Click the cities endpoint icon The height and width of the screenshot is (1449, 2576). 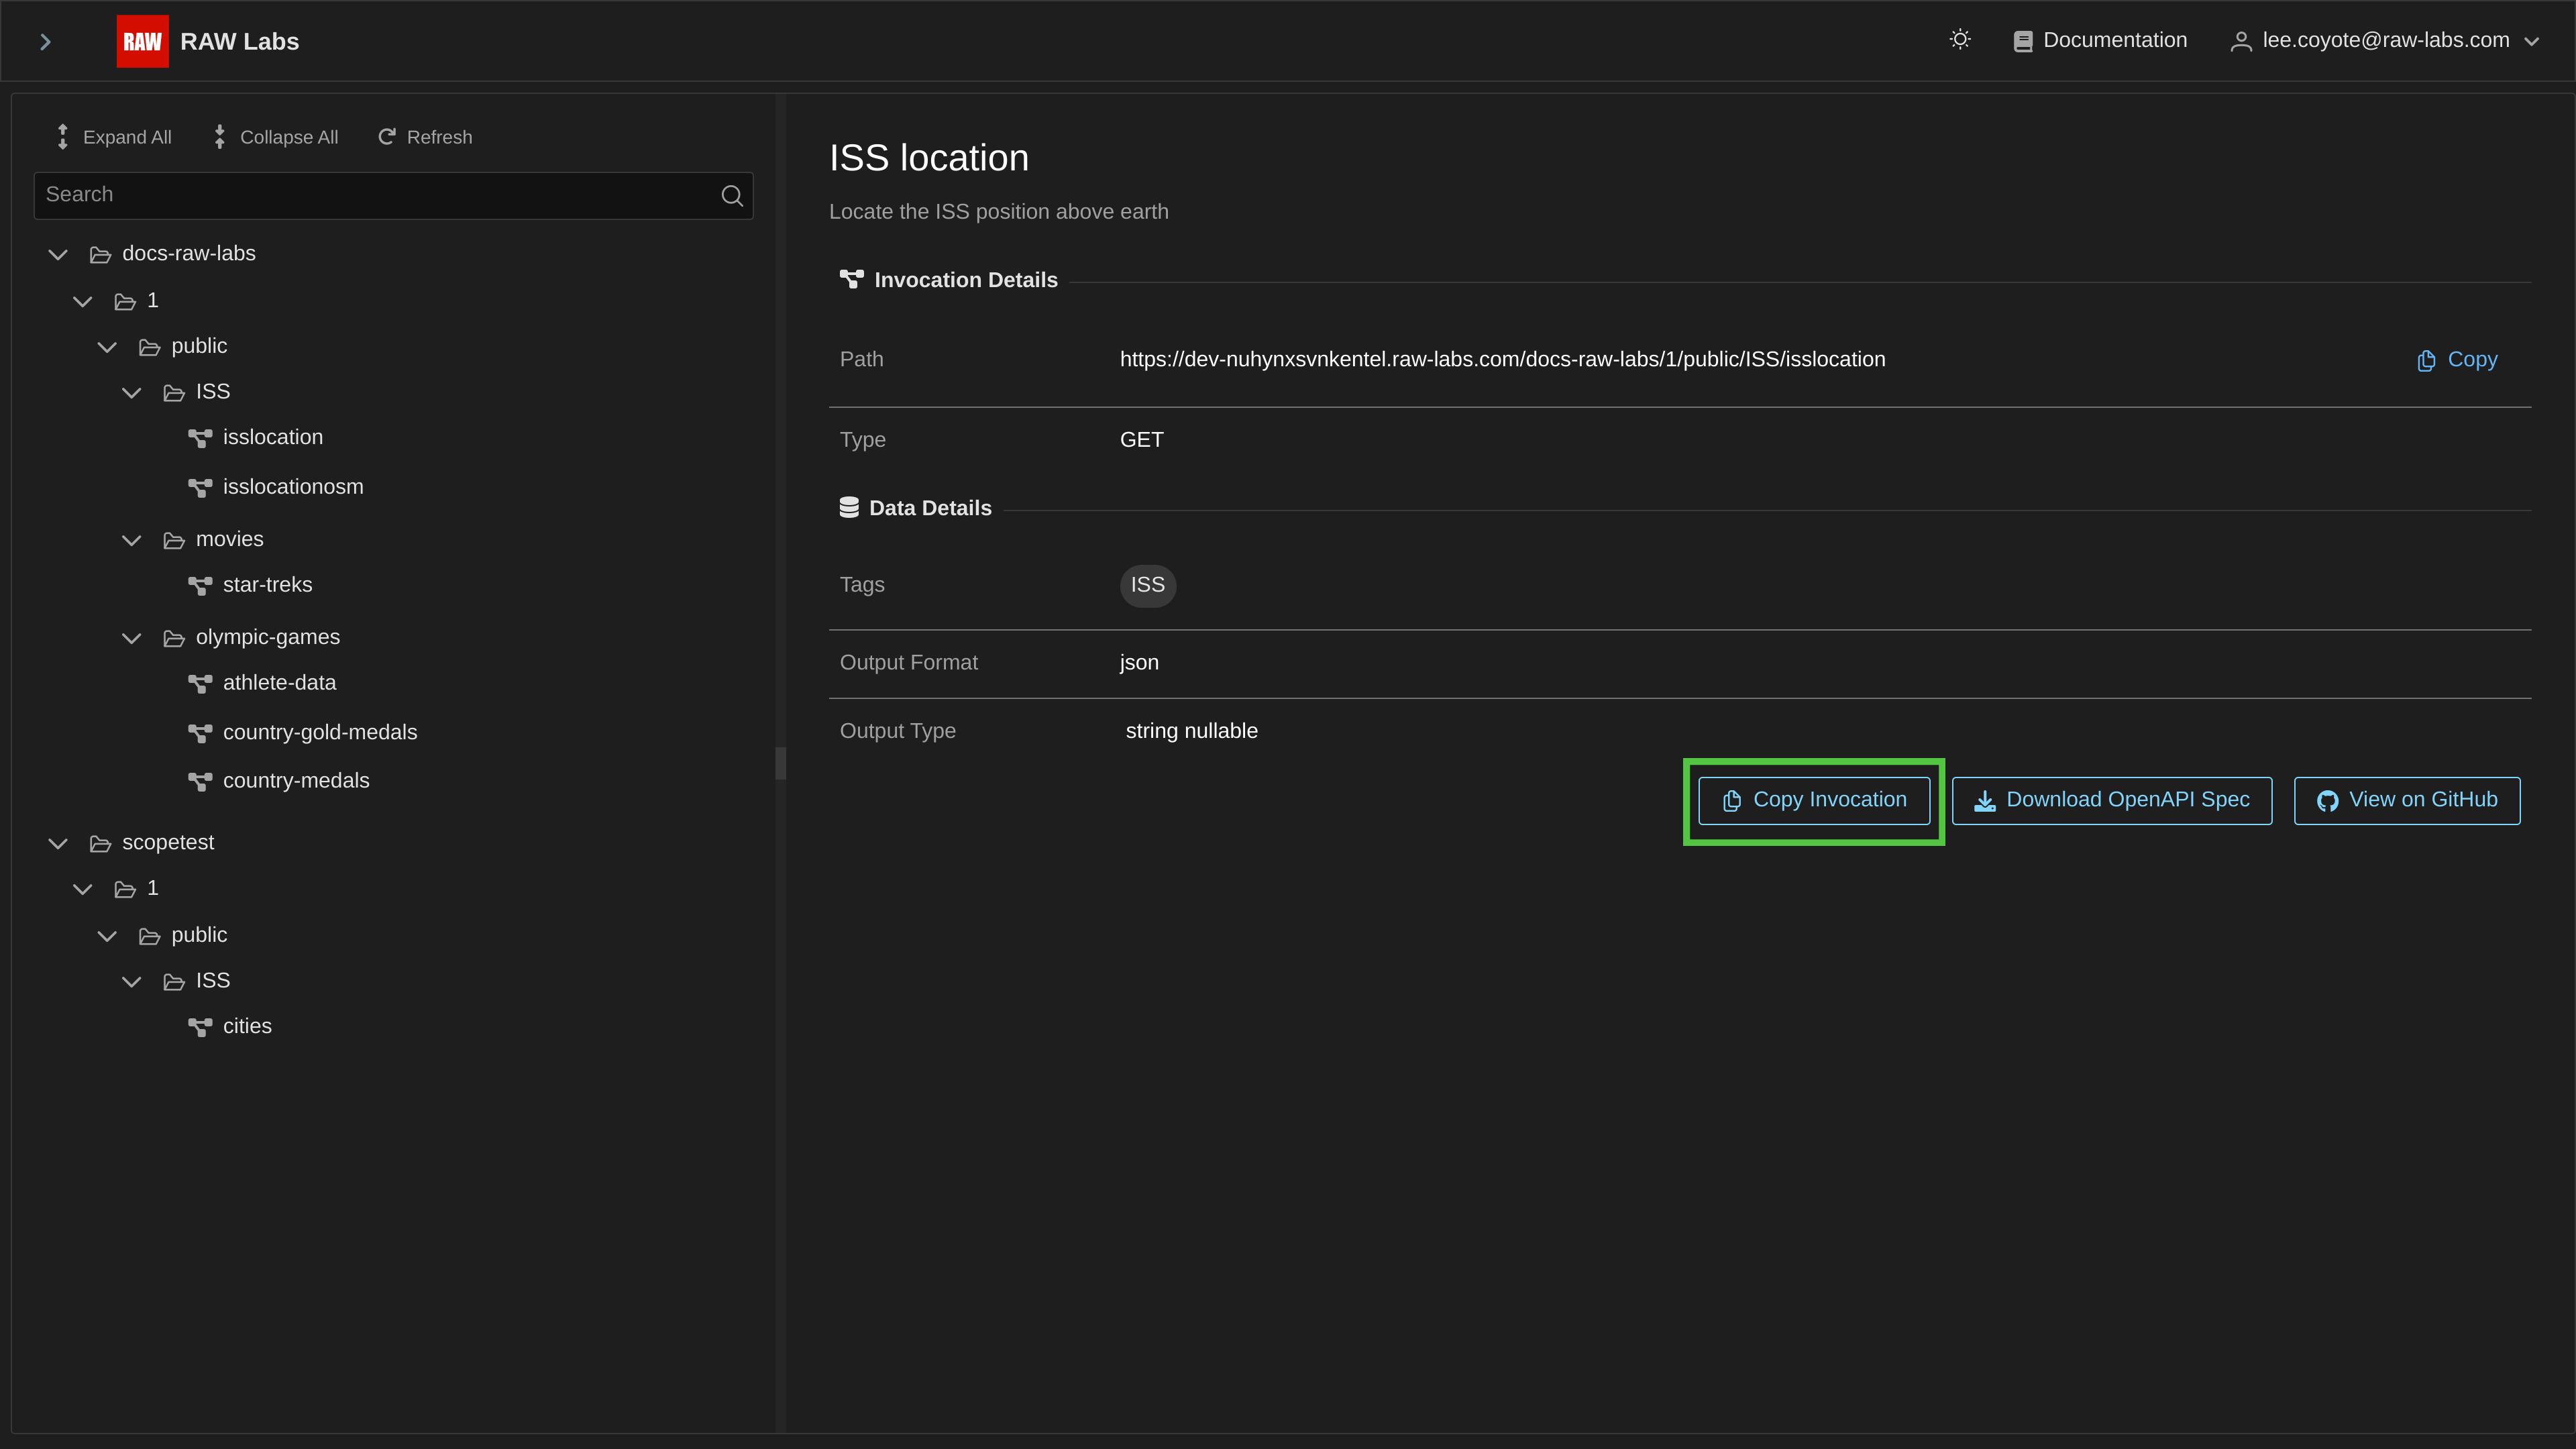click(x=200, y=1028)
